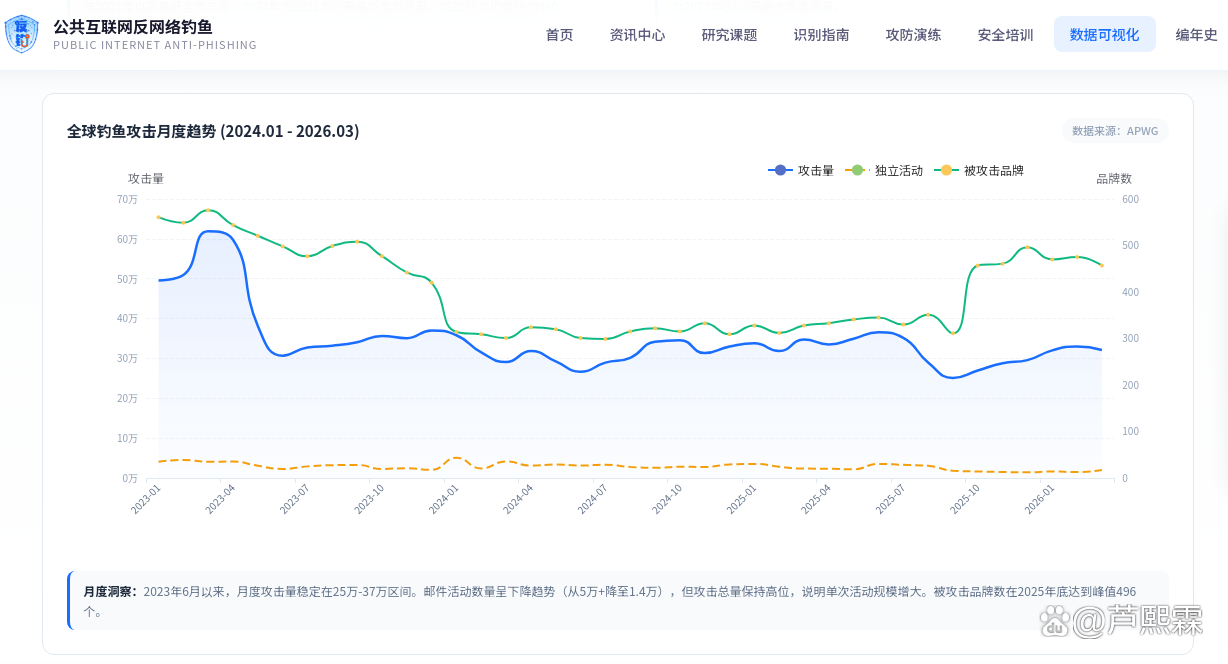Image resolution: width=1228 pixels, height=664 pixels.
Task: Click the blue 攻击量 legend marker
Action: click(x=780, y=171)
